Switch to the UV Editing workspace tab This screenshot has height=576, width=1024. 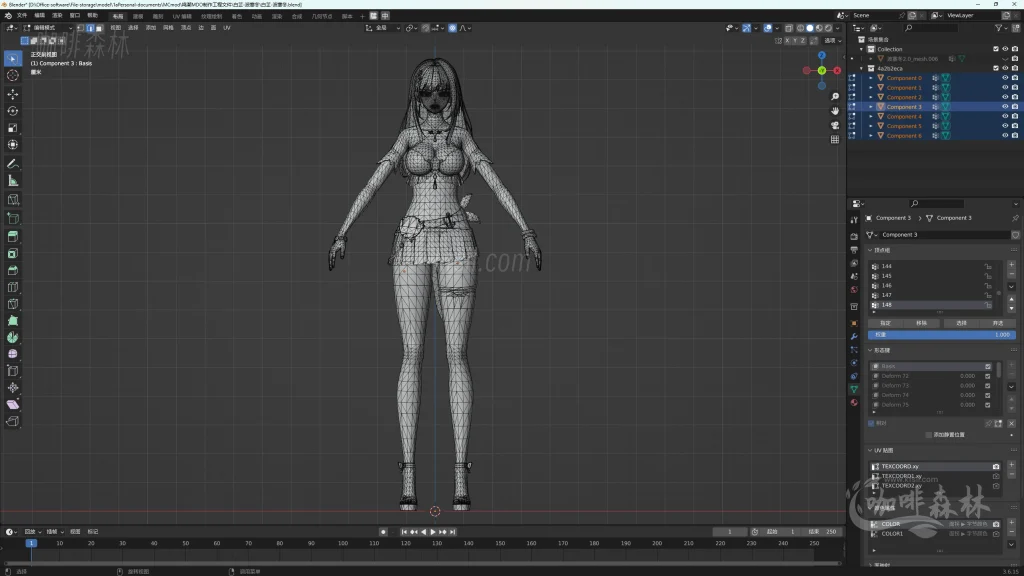click(x=182, y=16)
